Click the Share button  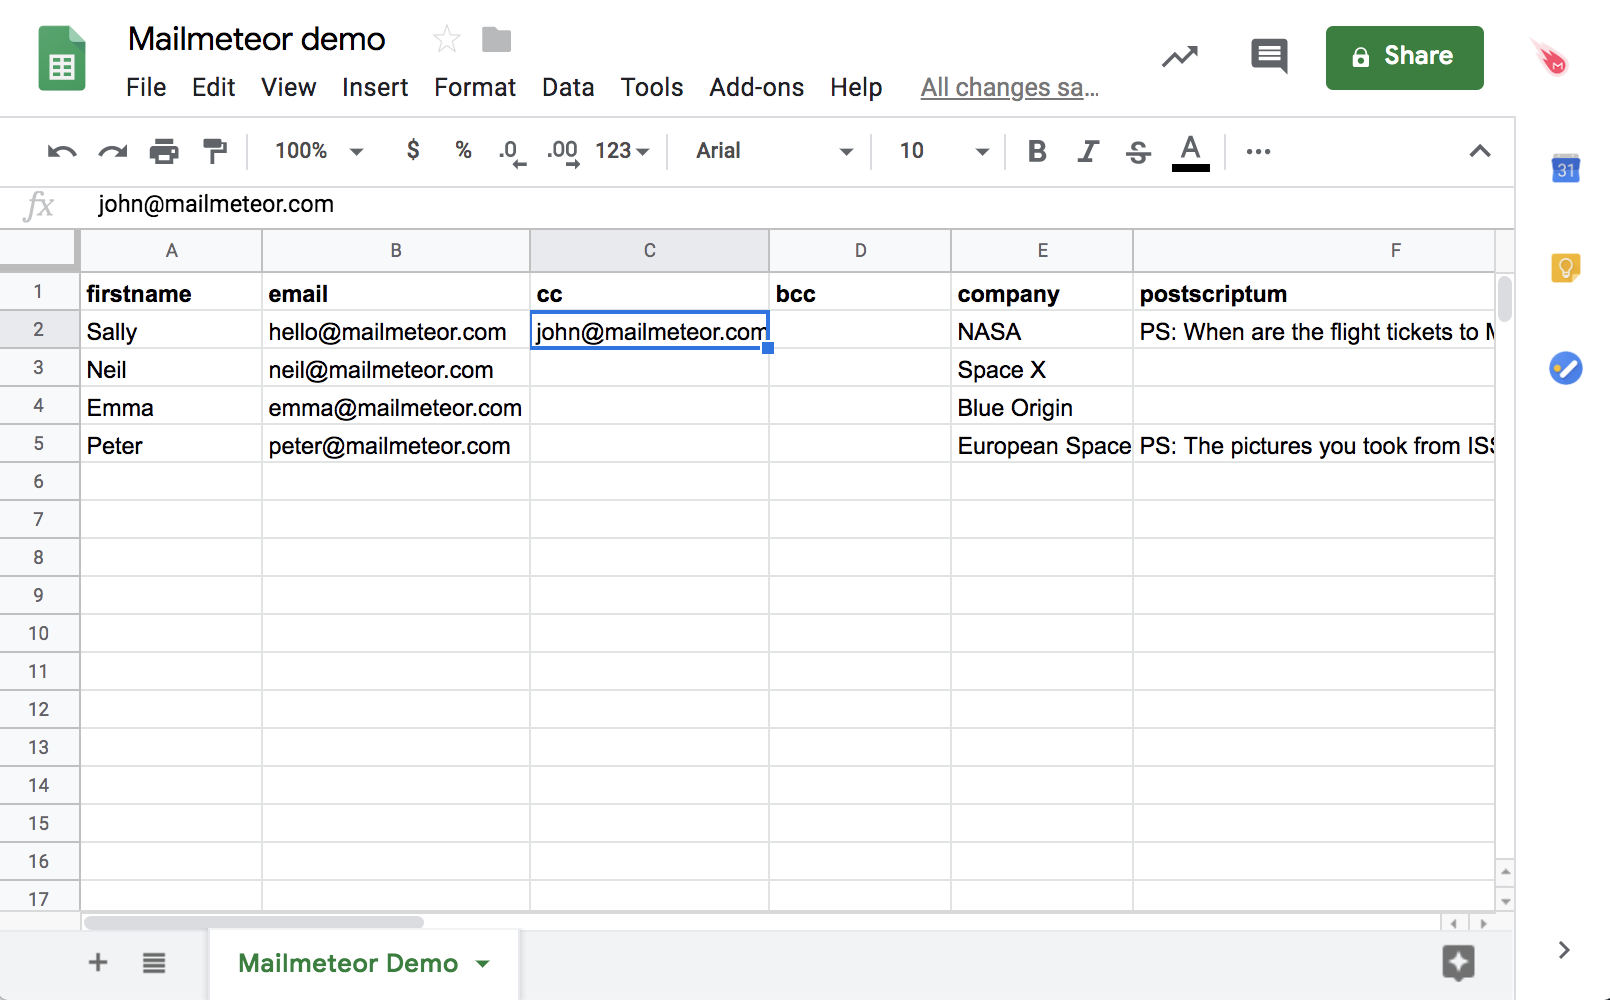pos(1404,57)
